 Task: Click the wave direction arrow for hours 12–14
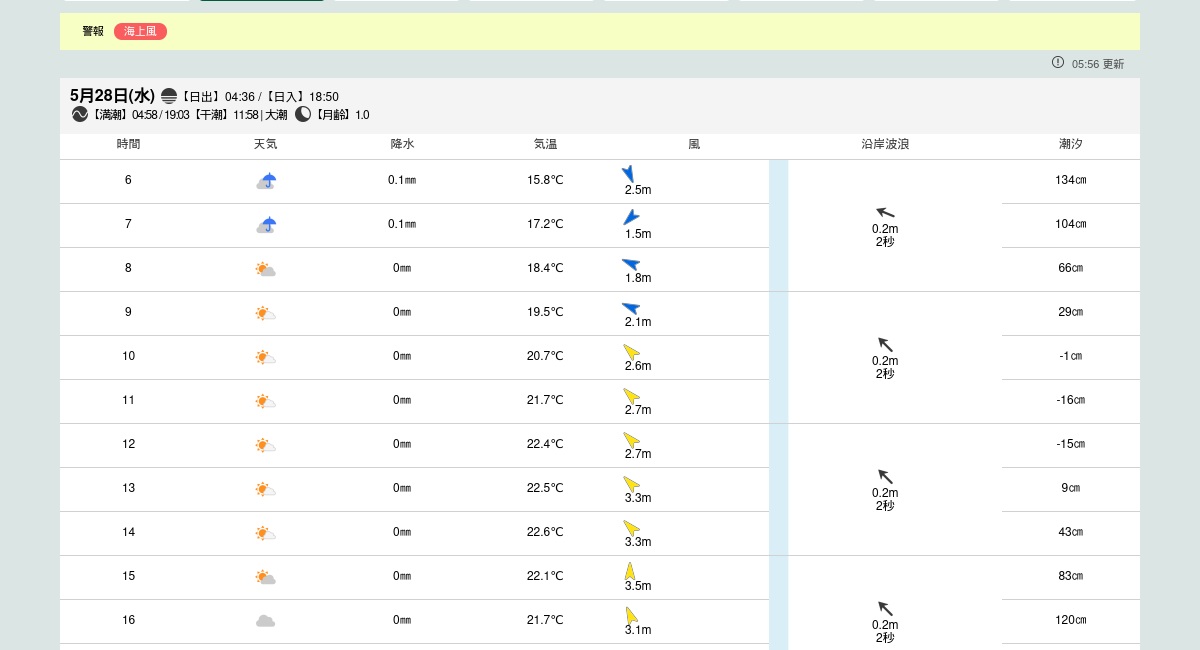tap(885, 476)
